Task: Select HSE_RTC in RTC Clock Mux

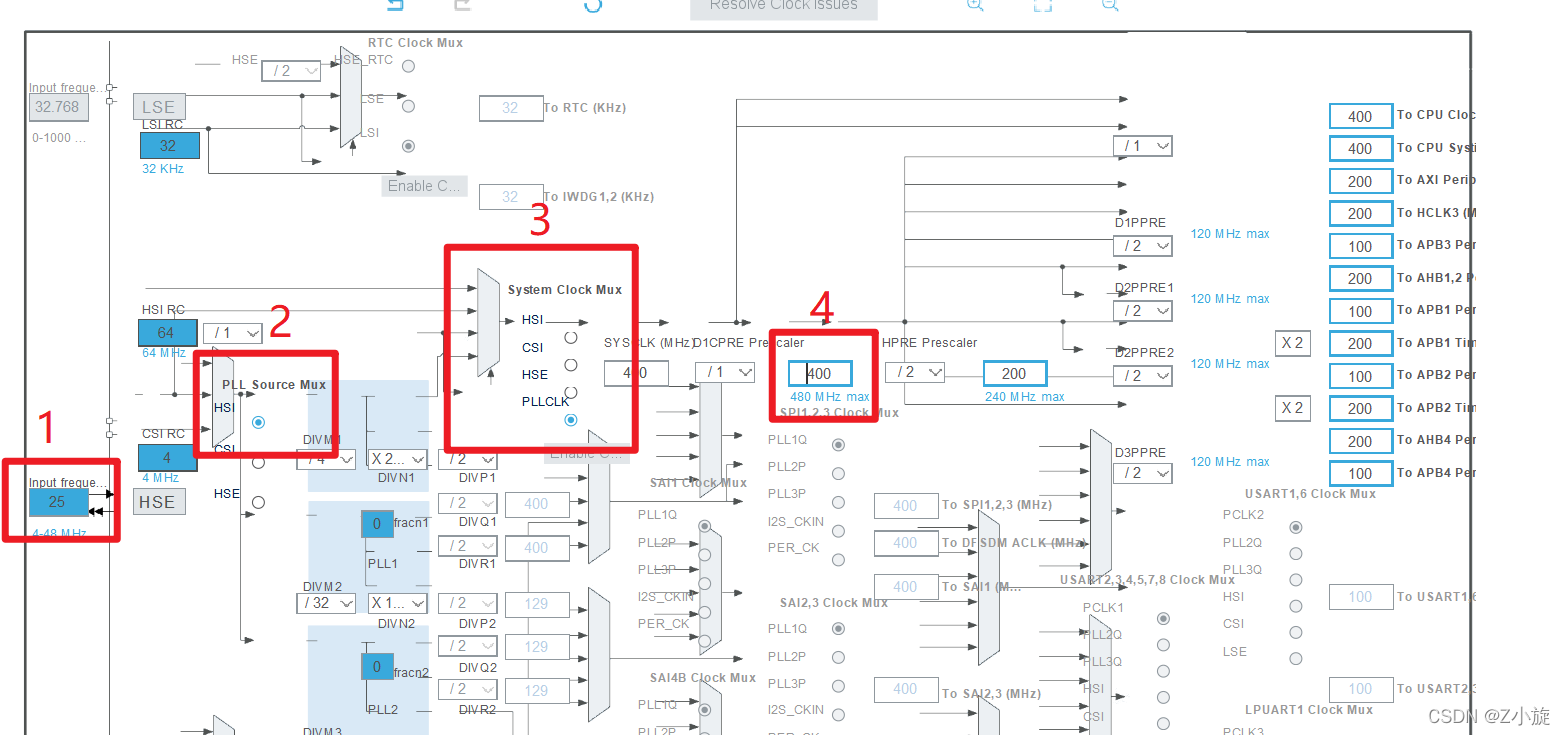Action: (408, 66)
